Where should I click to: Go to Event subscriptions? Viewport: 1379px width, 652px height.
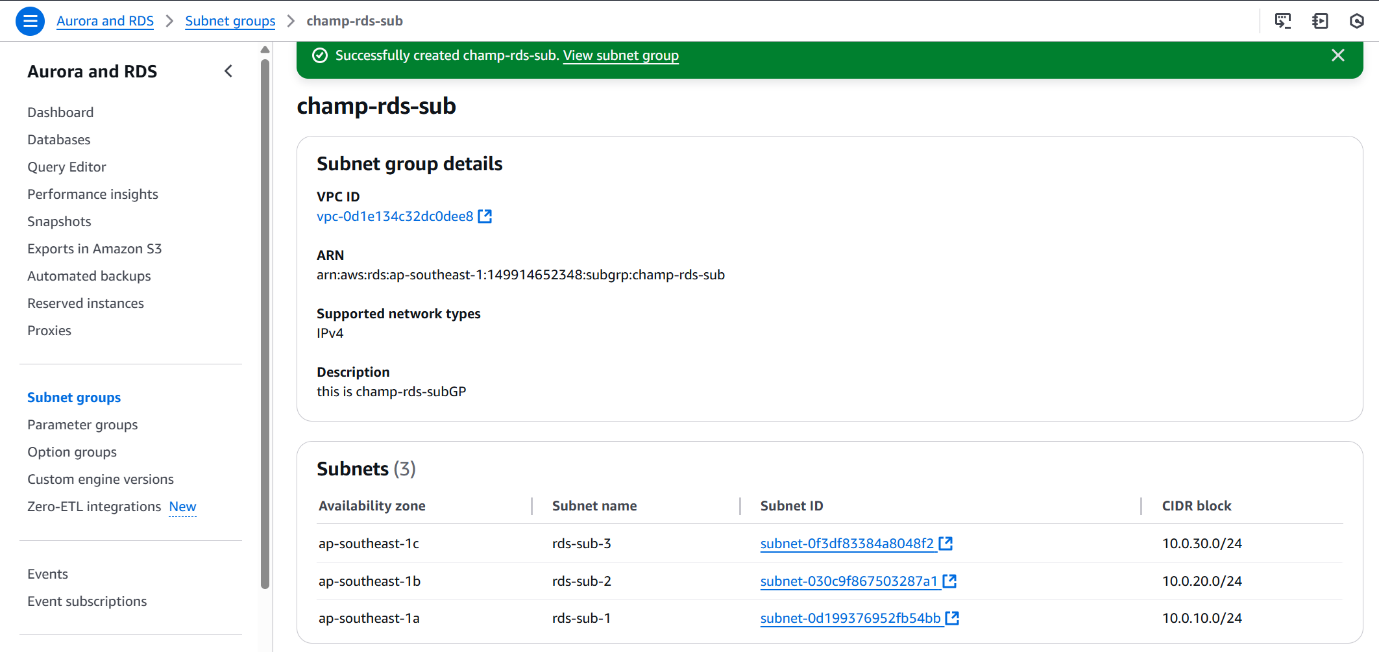tap(87, 602)
